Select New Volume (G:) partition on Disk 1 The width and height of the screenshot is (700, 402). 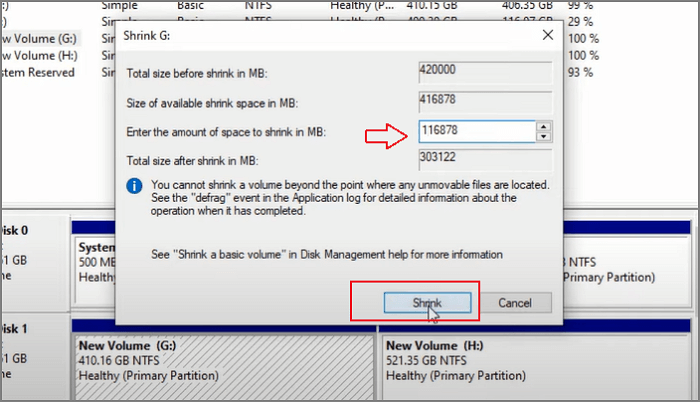point(225,366)
